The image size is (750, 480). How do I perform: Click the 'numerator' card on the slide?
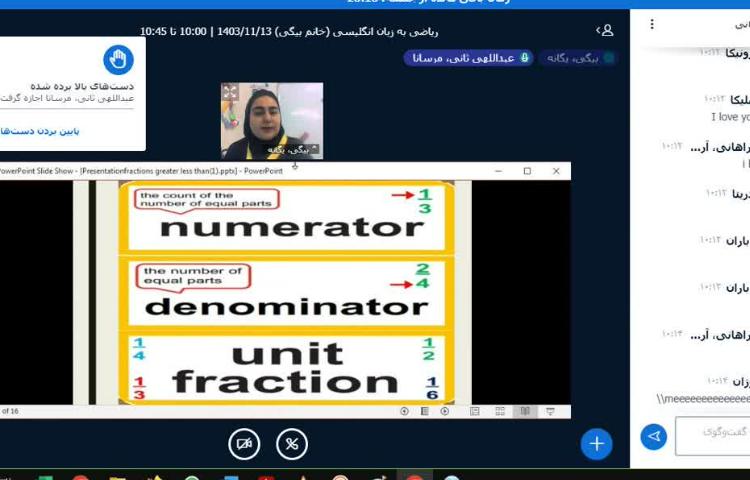[287, 217]
